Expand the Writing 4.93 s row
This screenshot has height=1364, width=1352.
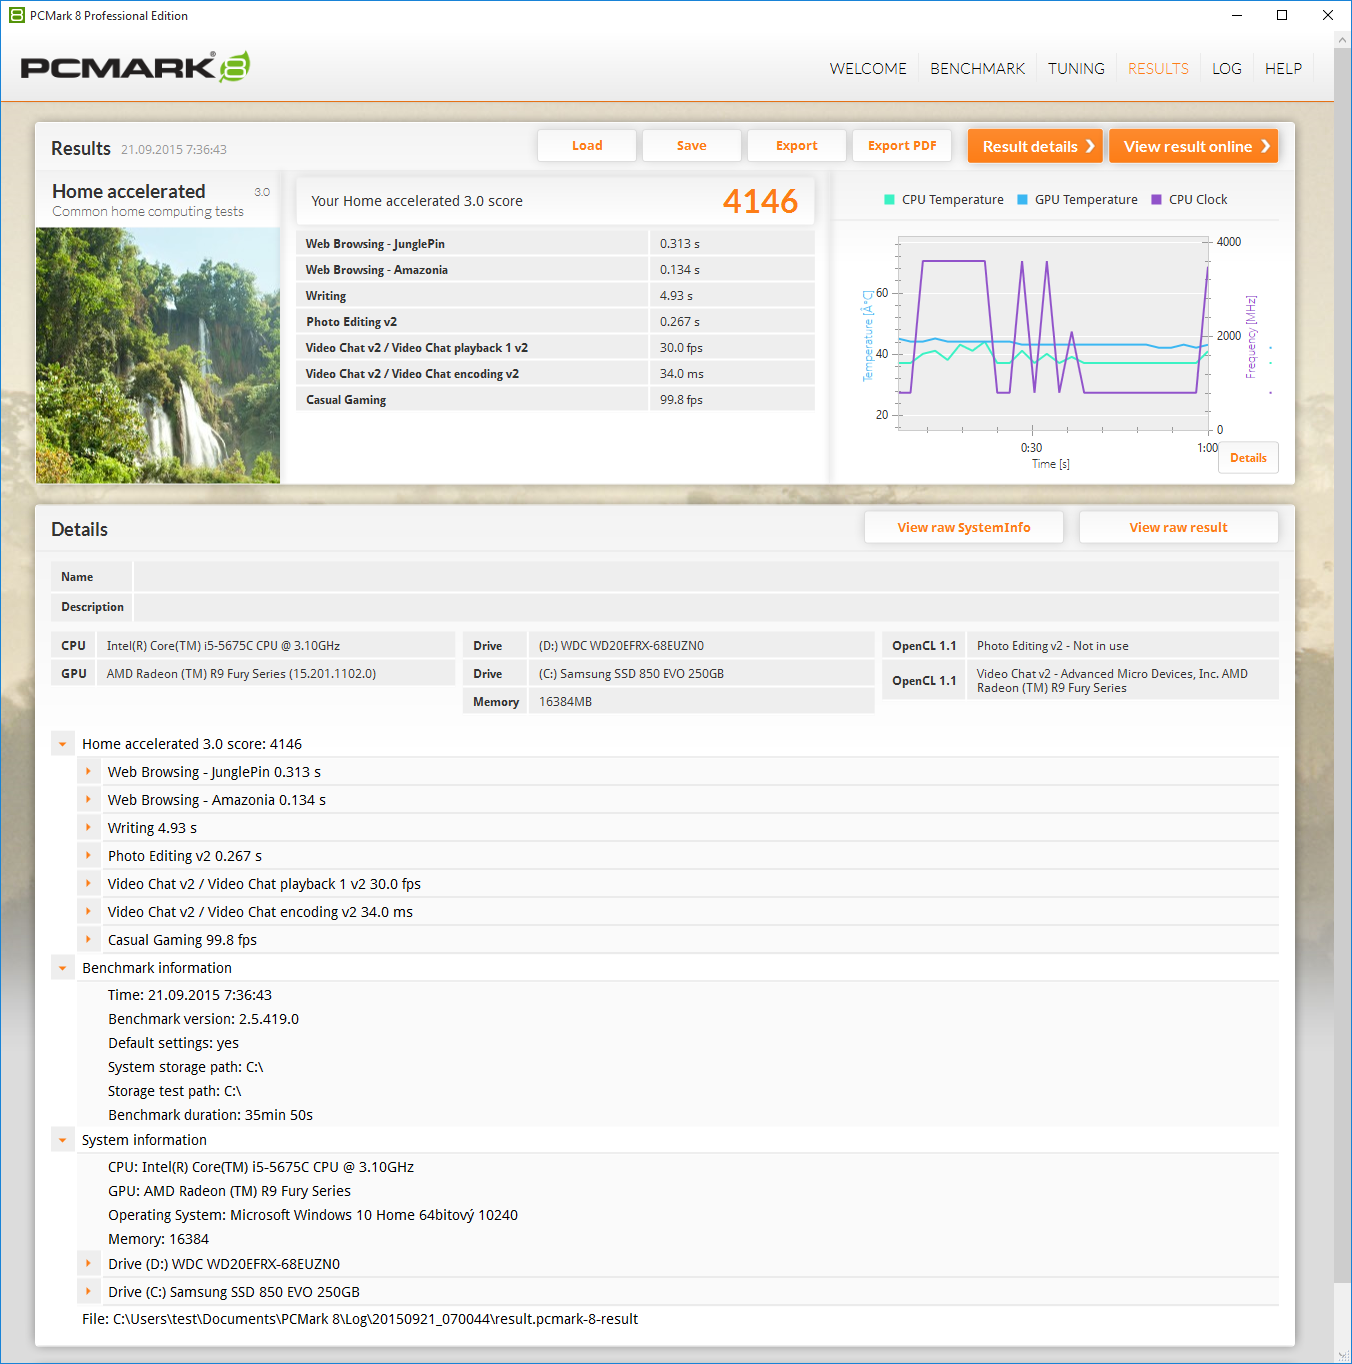point(89,828)
